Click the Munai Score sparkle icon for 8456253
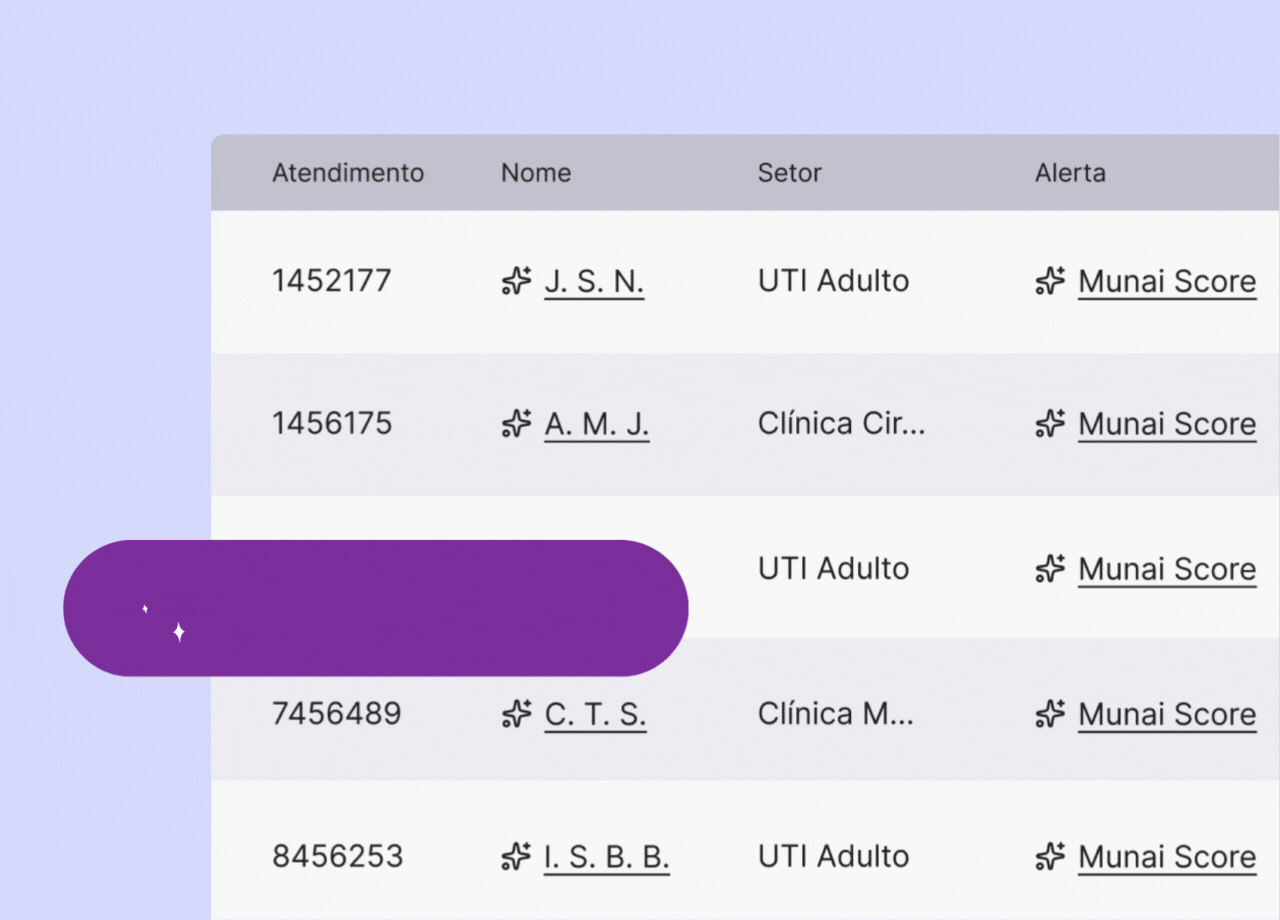Screen dimensions: 1280x920 tap(1050, 856)
